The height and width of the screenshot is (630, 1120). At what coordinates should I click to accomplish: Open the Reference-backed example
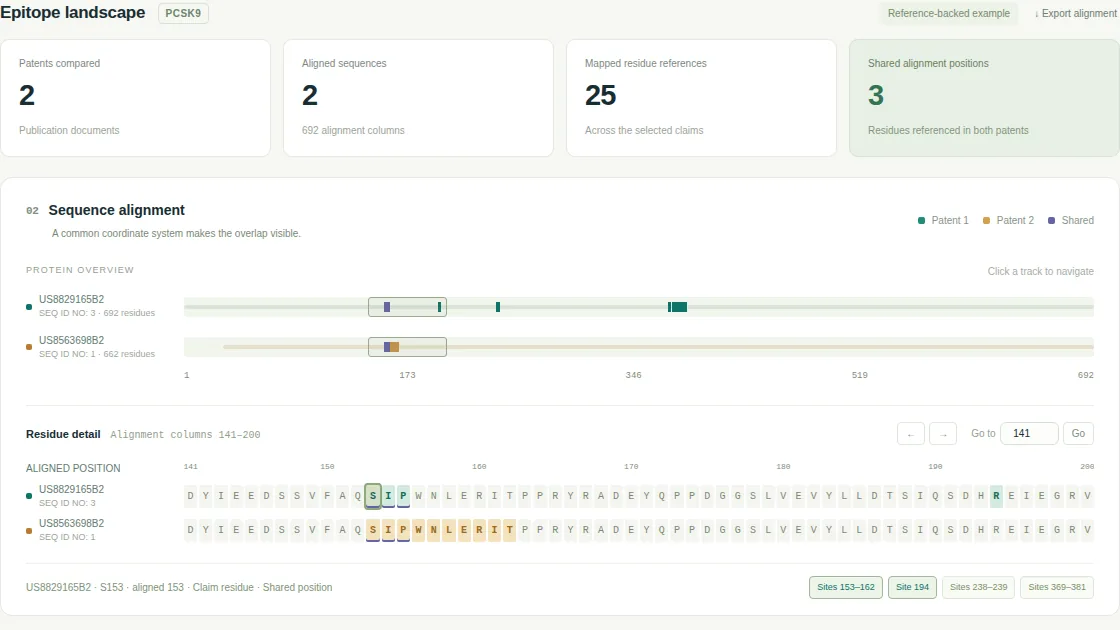tap(949, 14)
